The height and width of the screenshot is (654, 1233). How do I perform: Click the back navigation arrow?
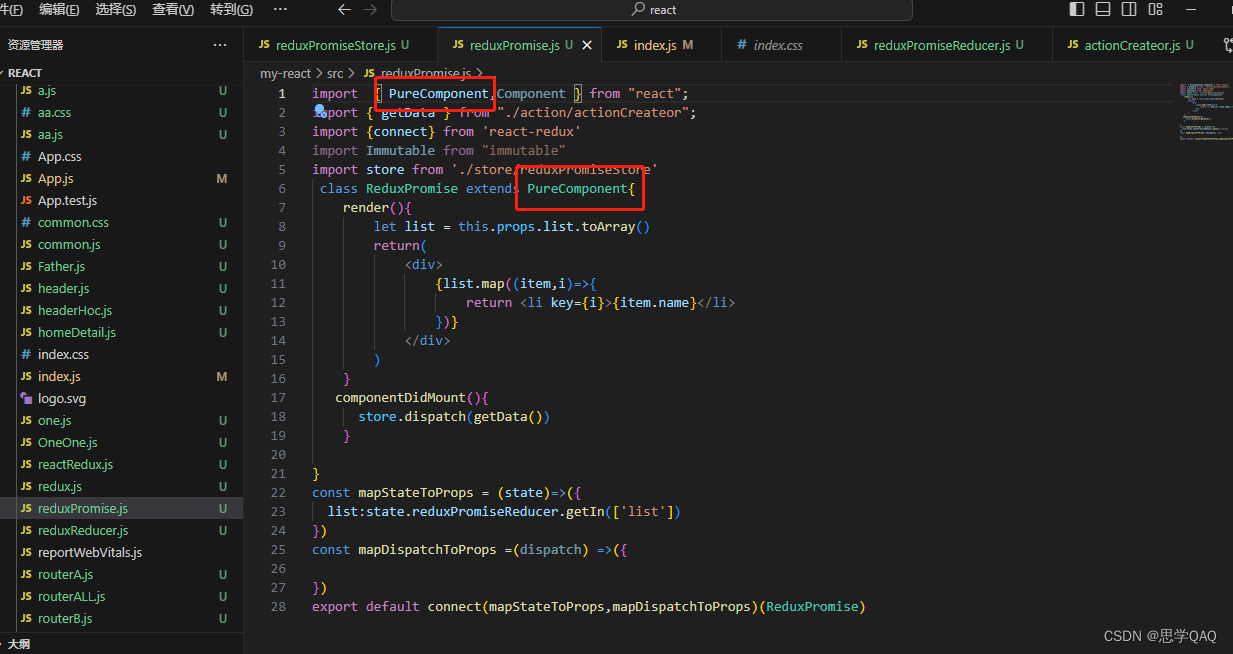[344, 9]
